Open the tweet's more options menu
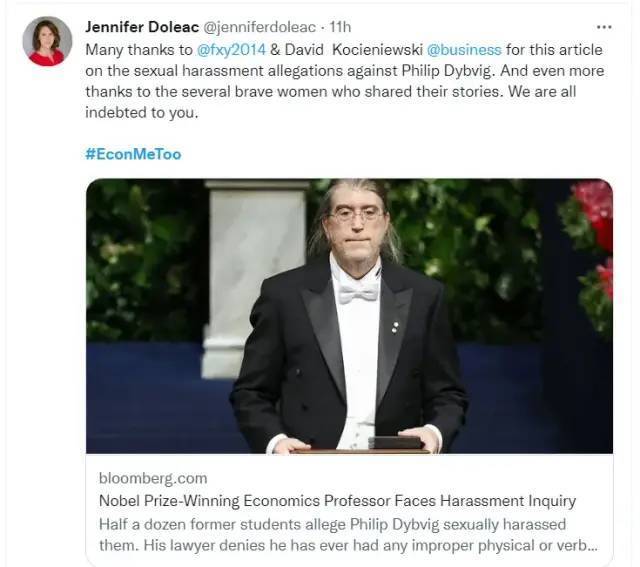640x567 pixels. pyautogui.click(x=603, y=26)
